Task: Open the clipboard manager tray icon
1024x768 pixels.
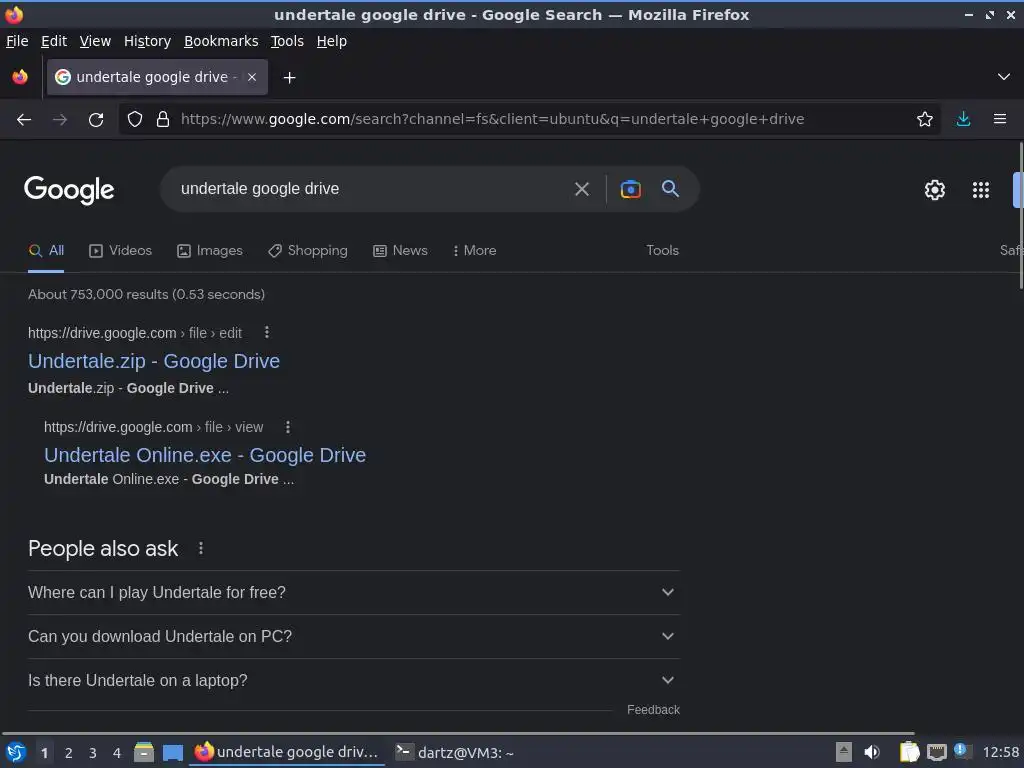Action: (909, 753)
